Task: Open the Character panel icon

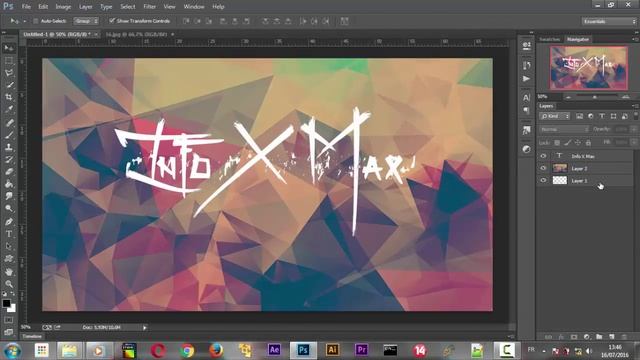Action: [526, 98]
